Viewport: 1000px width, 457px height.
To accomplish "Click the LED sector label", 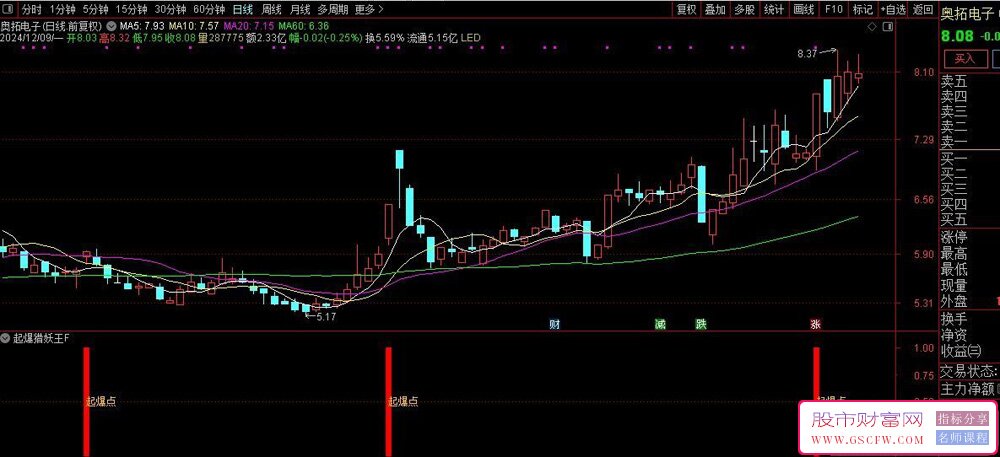I will tap(470, 38).
